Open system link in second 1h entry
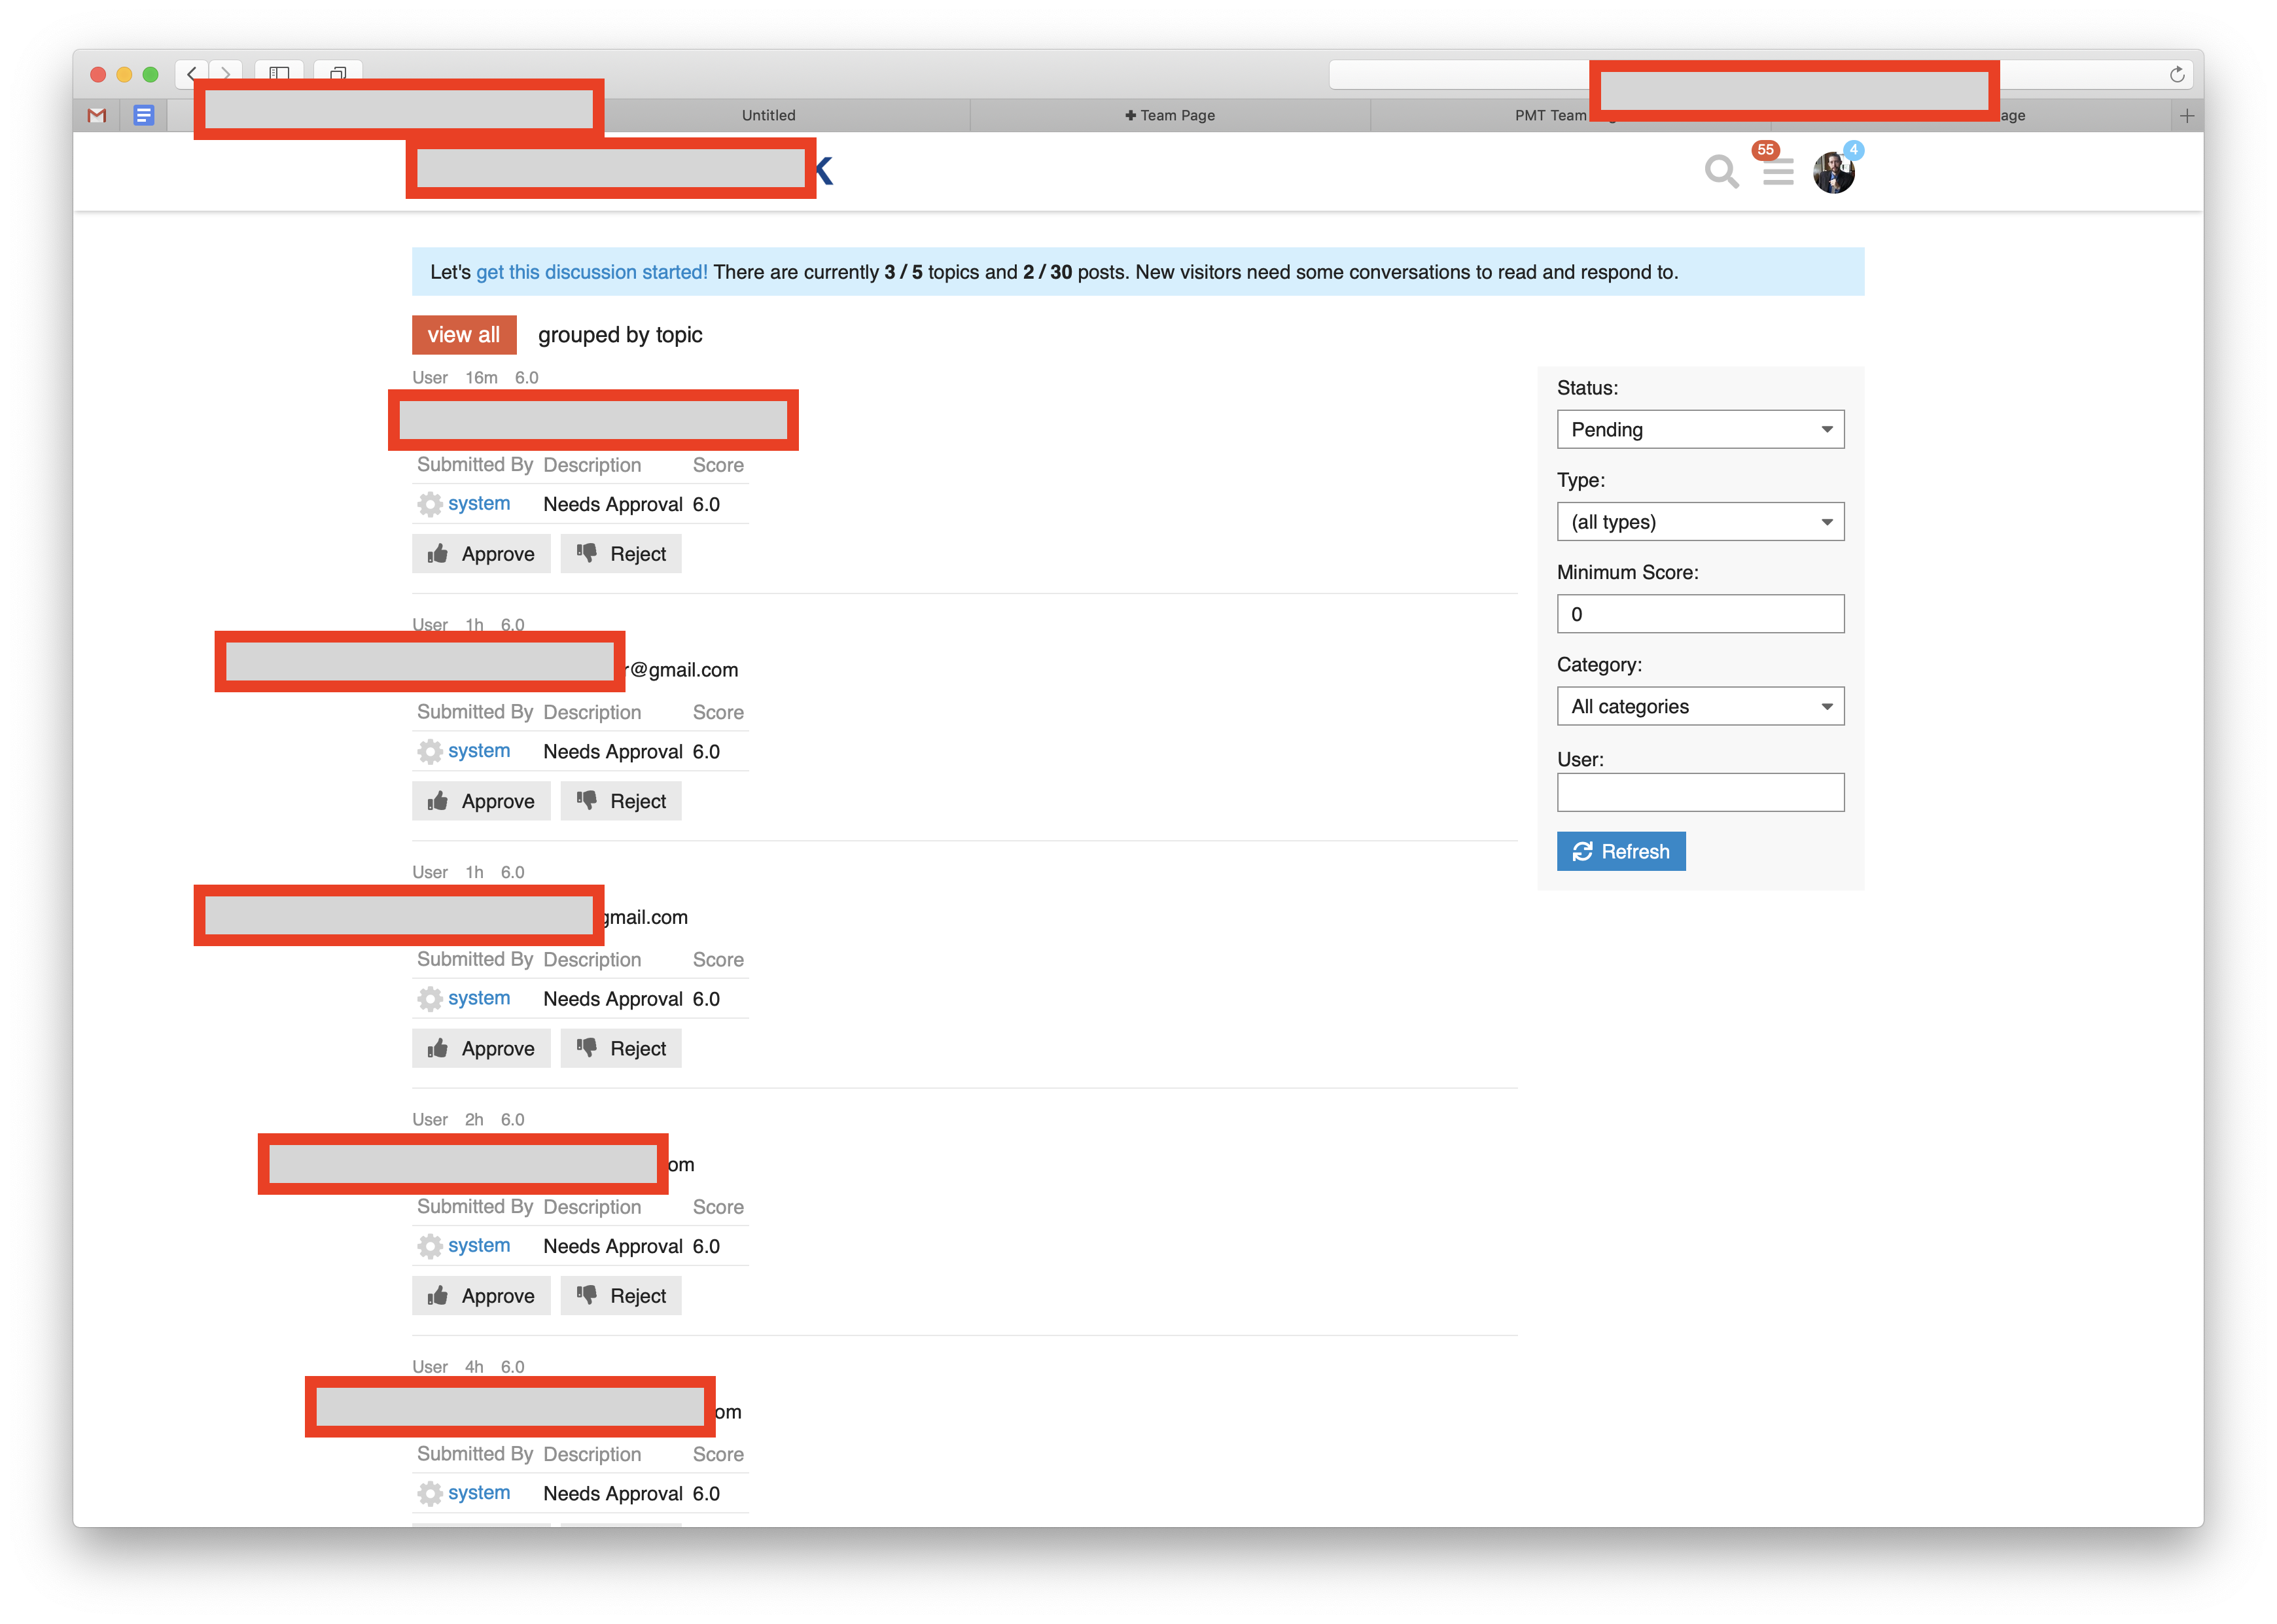Image resolution: width=2277 pixels, height=1624 pixels. click(479, 998)
